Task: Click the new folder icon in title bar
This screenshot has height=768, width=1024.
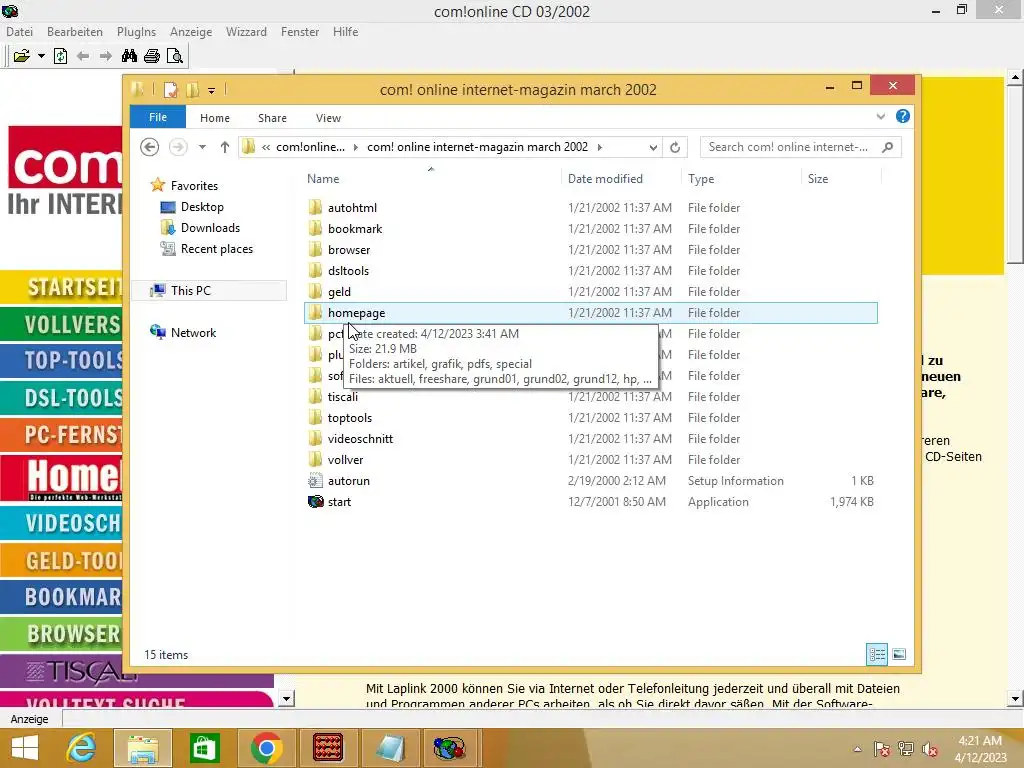Action: click(x=192, y=89)
